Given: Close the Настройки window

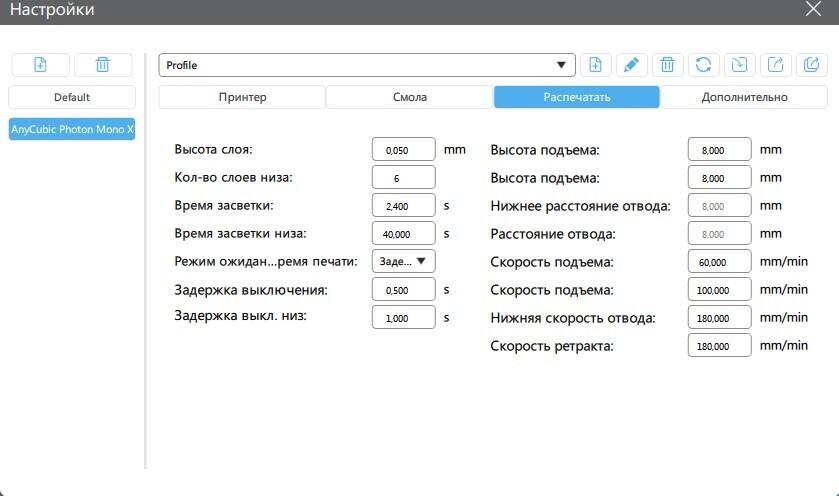Looking at the screenshot, I should [x=813, y=9].
